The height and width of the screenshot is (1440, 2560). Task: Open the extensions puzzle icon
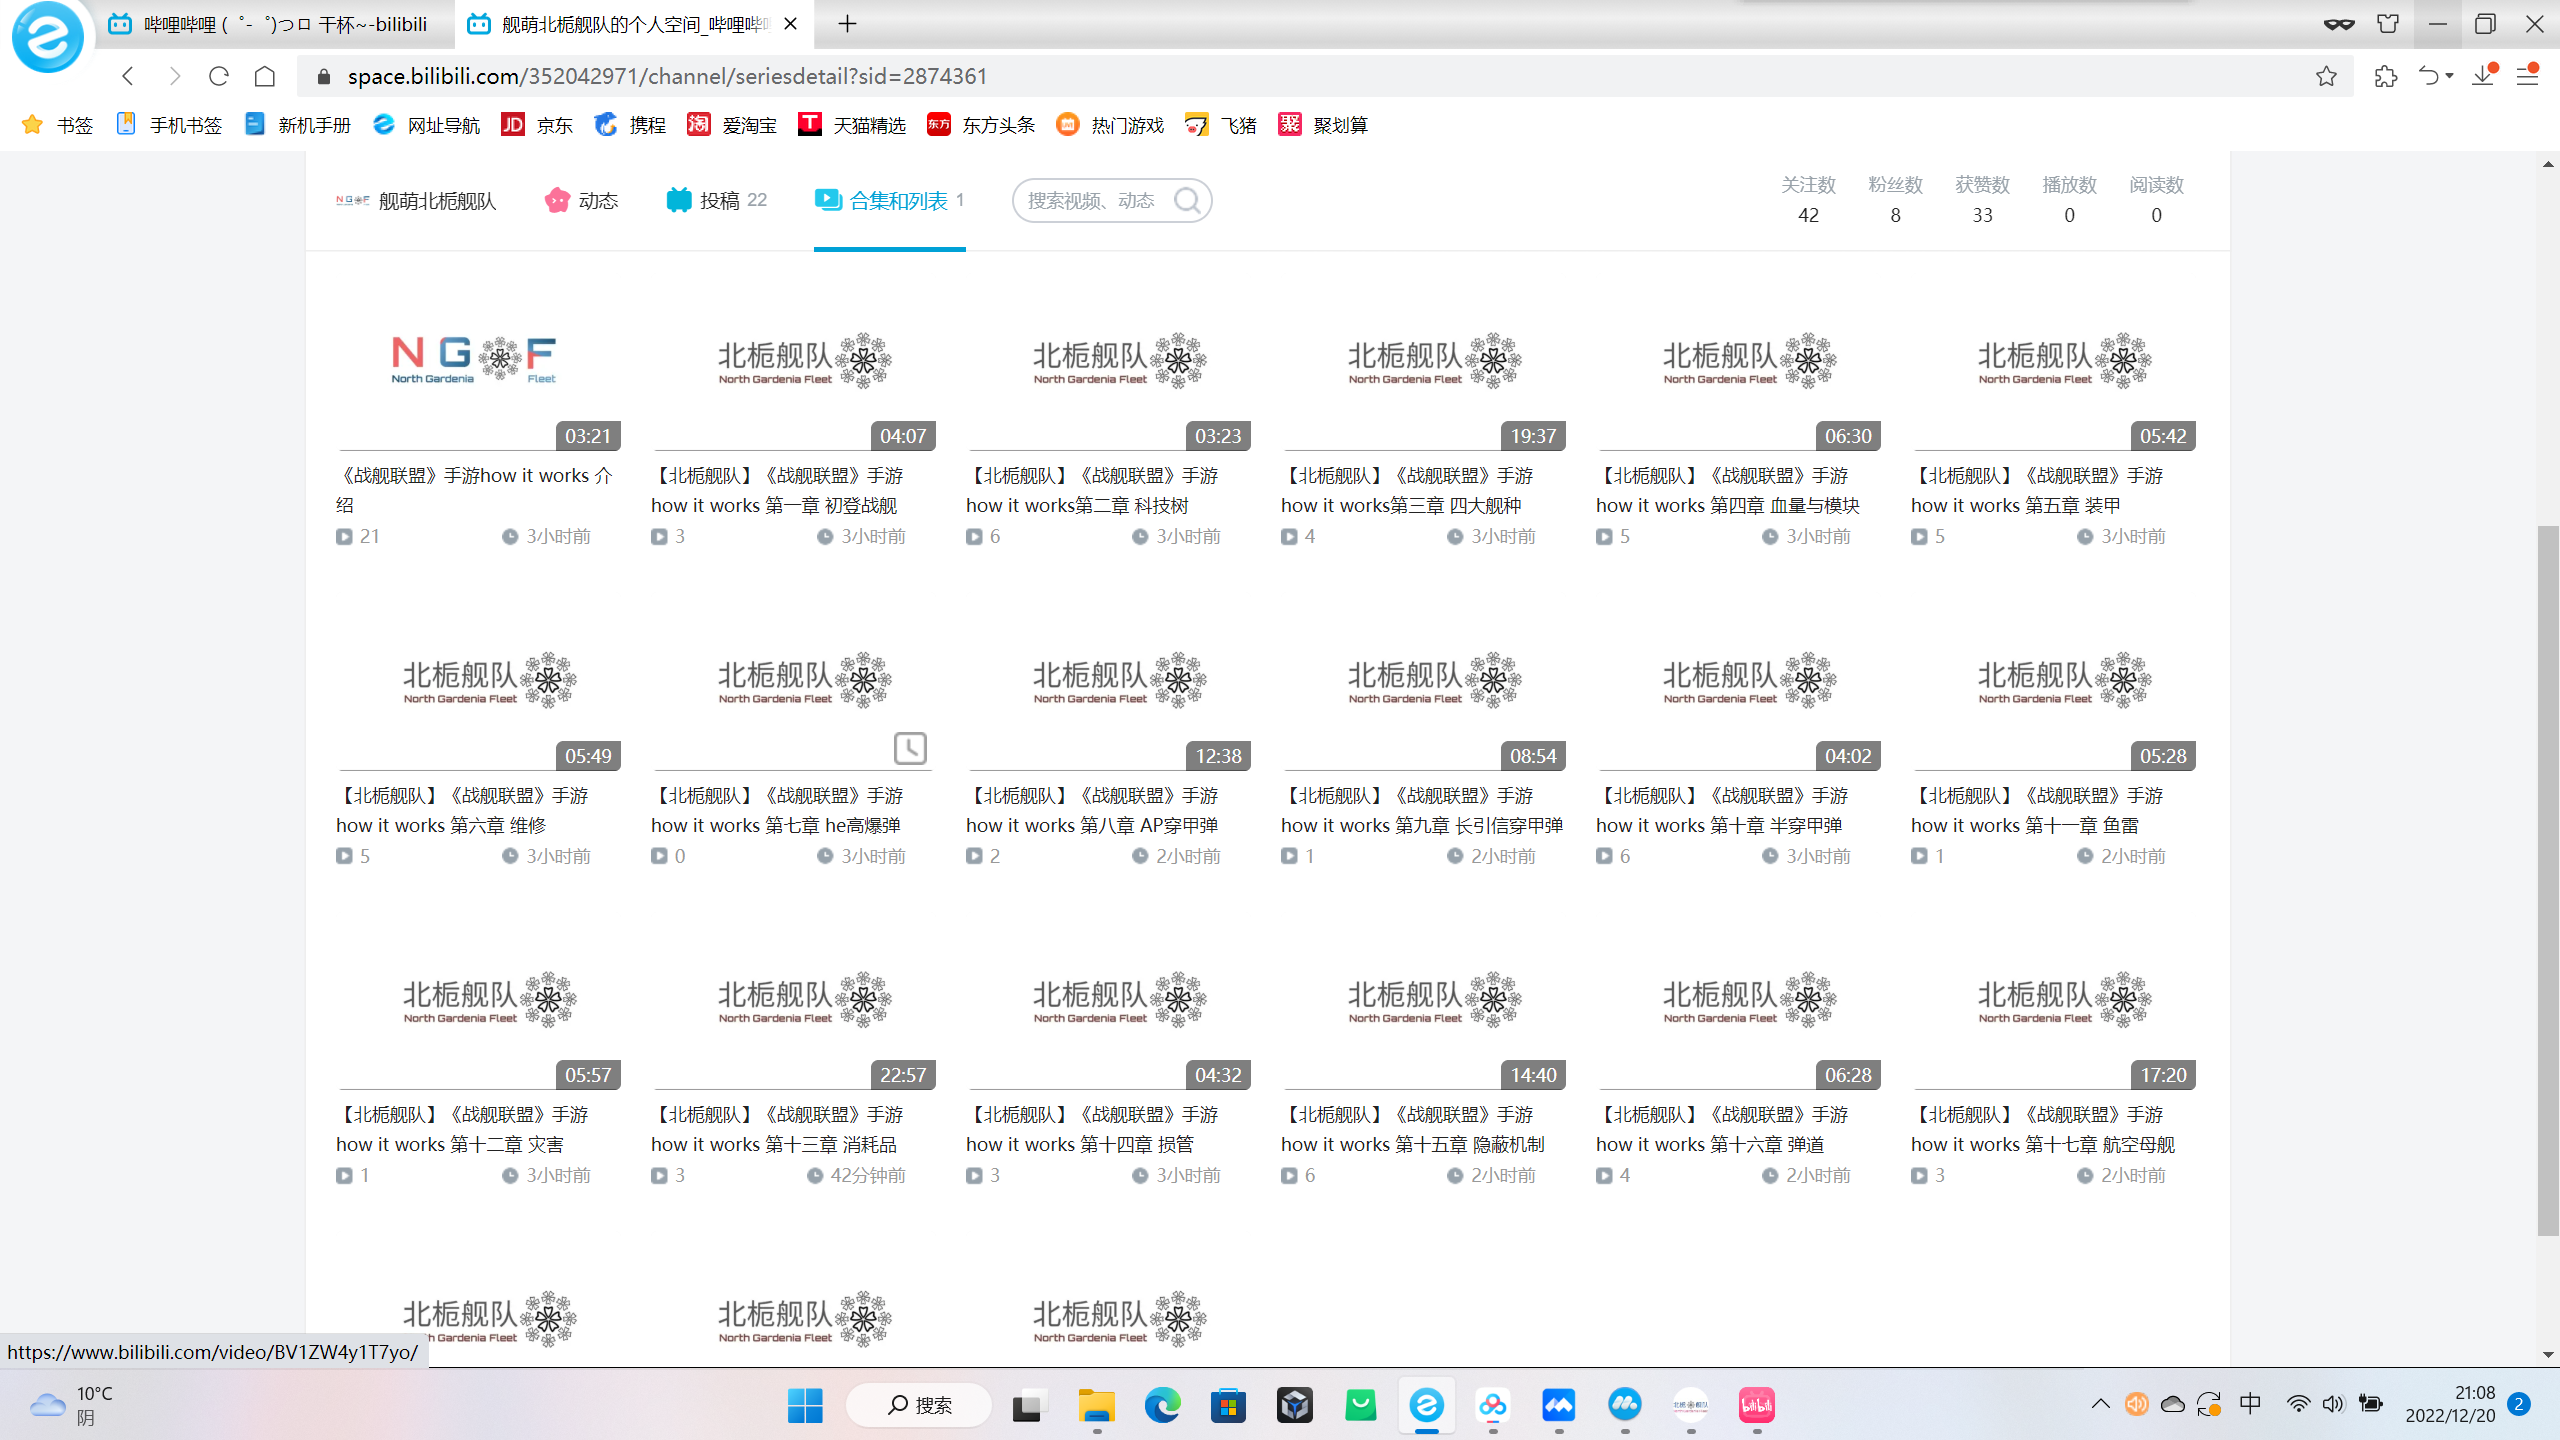pyautogui.click(x=2386, y=76)
